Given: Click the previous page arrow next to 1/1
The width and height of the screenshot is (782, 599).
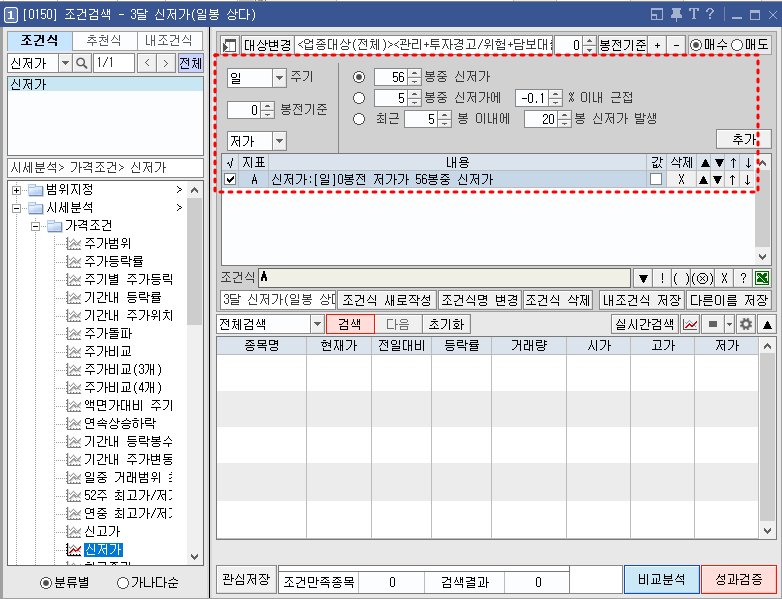Looking at the screenshot, I should 147,63.
